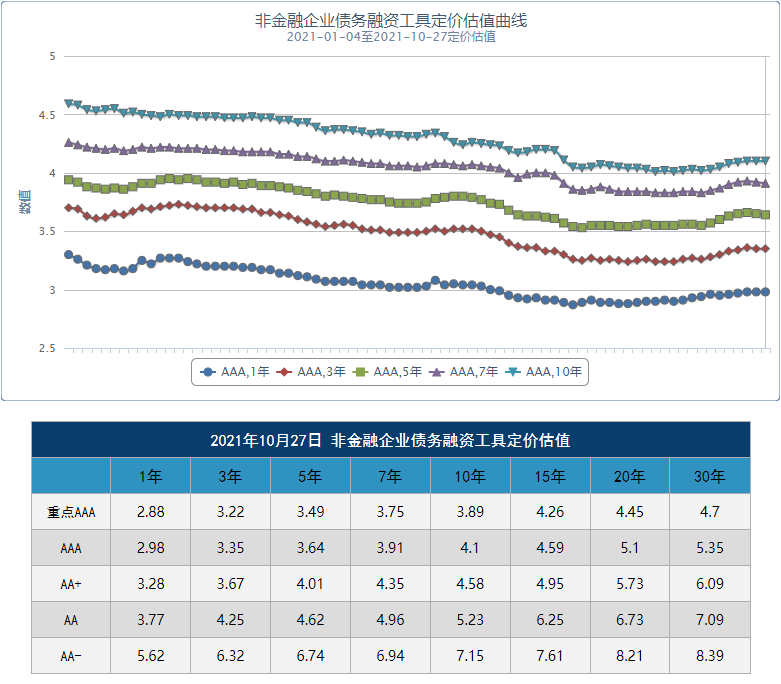This screenshot has width=781, height=684.
Task: Click the AAA 10年 value 4.1
Action: coord(469,547)
